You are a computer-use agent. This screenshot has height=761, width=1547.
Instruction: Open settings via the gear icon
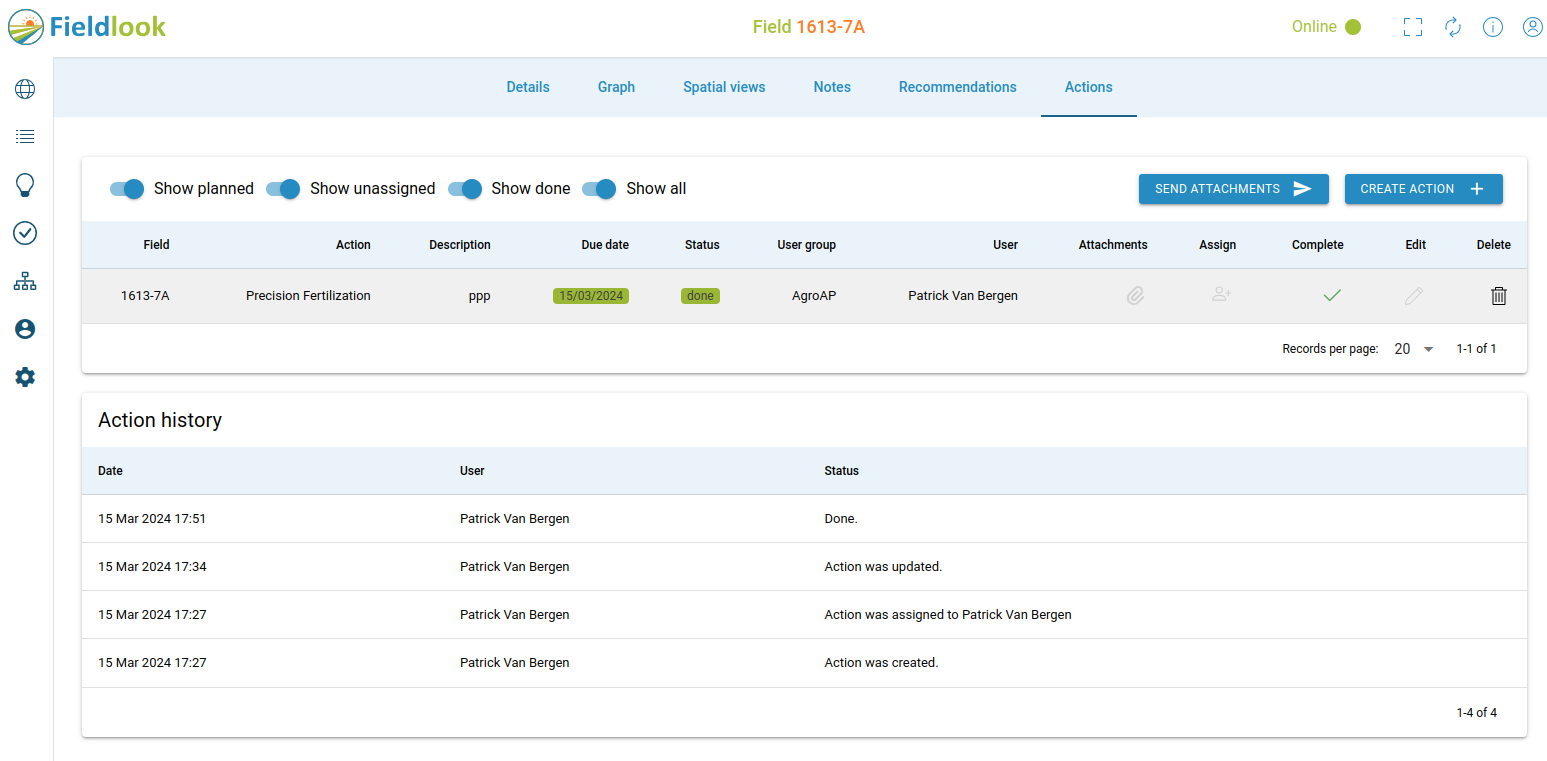tap(24, 376)
